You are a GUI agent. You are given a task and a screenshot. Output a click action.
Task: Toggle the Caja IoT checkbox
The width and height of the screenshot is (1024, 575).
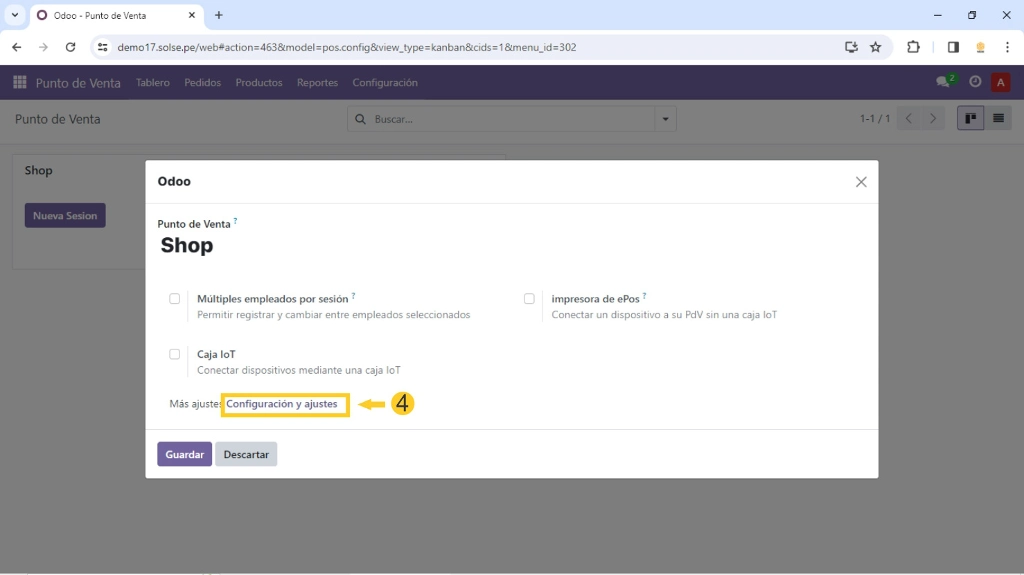point(175,354)
